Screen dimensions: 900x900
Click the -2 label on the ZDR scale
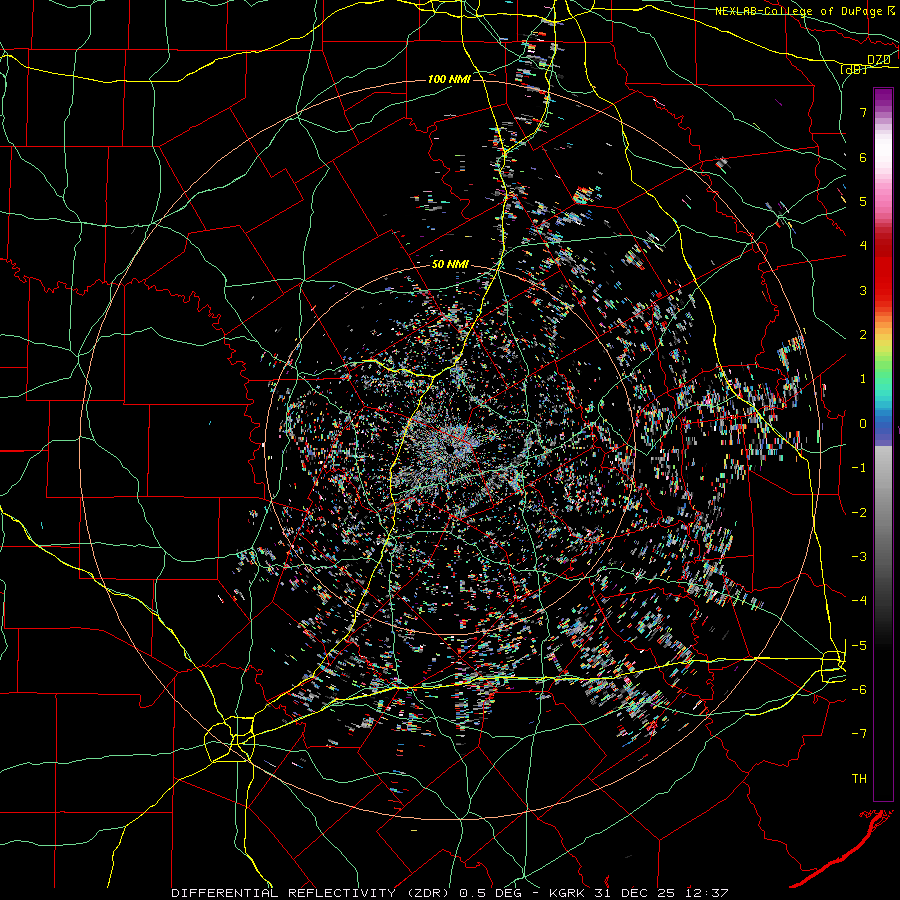(859, 512)
